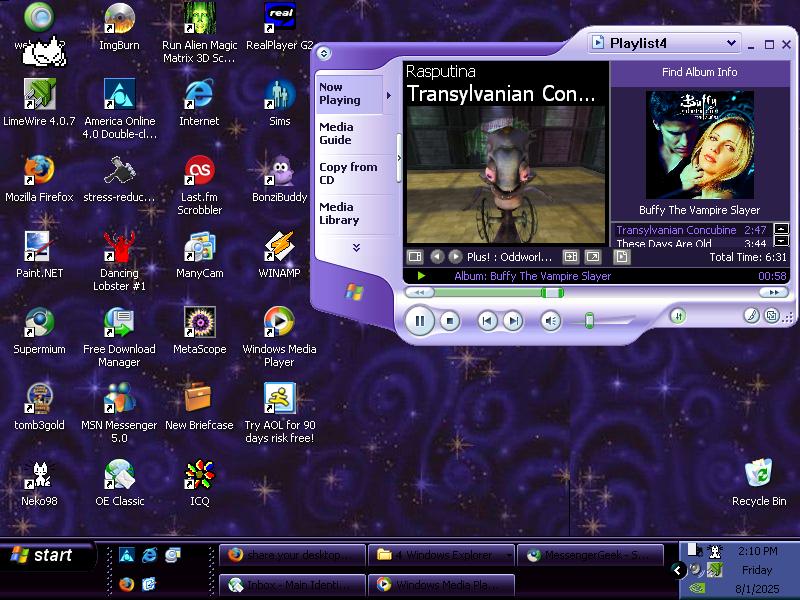
Task: Mute the Media Player sound
Action: [550, 321]
